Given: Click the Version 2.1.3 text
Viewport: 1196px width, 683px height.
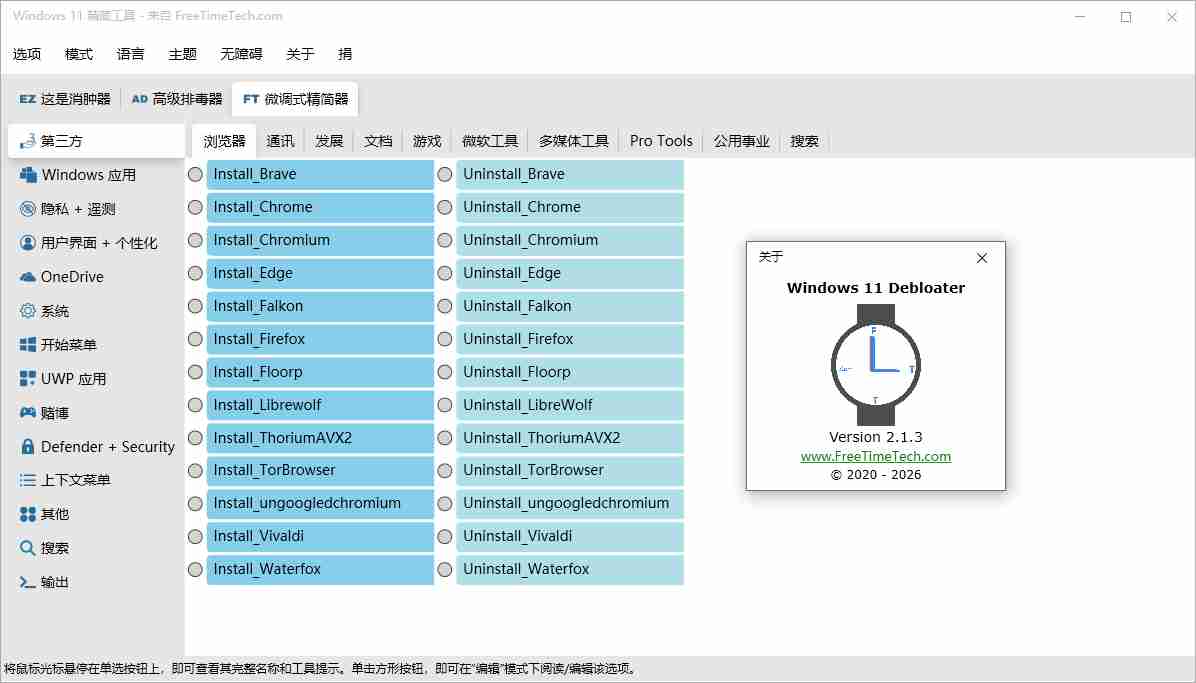Looking at the screenshot, I should pyautogui.click(x=876, y=437).
